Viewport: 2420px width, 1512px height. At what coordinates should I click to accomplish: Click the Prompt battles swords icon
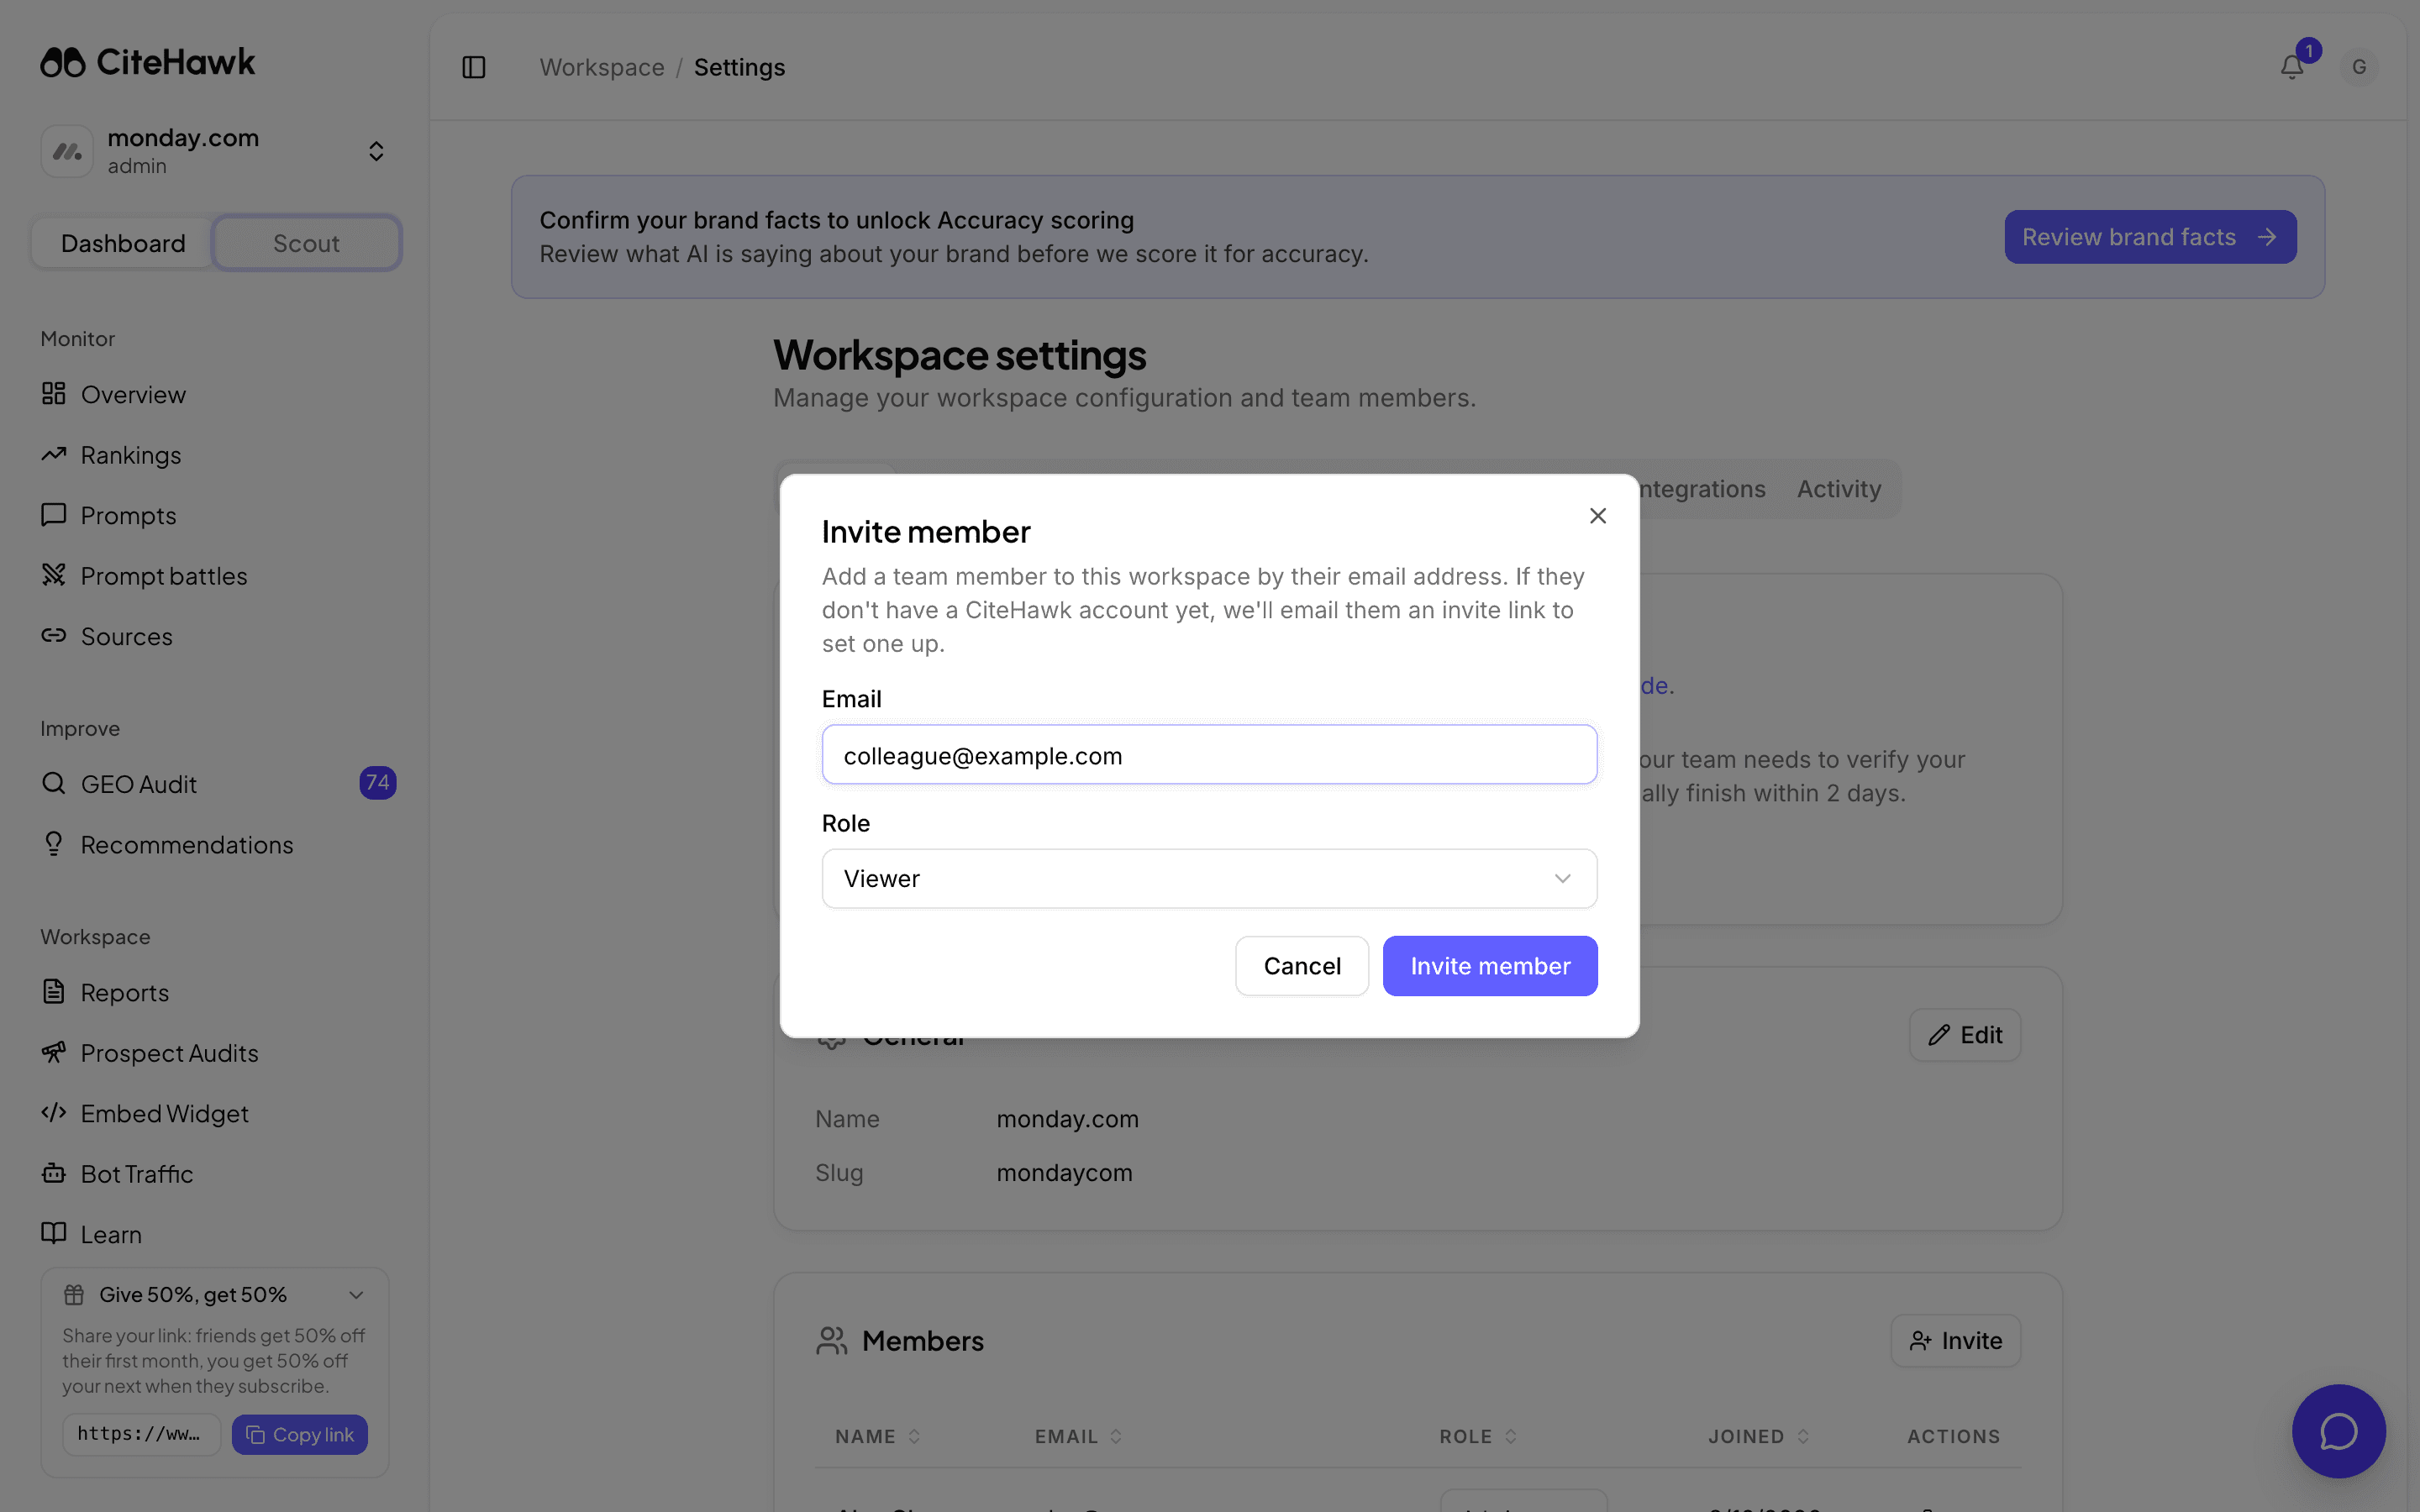tap(54, 575)
